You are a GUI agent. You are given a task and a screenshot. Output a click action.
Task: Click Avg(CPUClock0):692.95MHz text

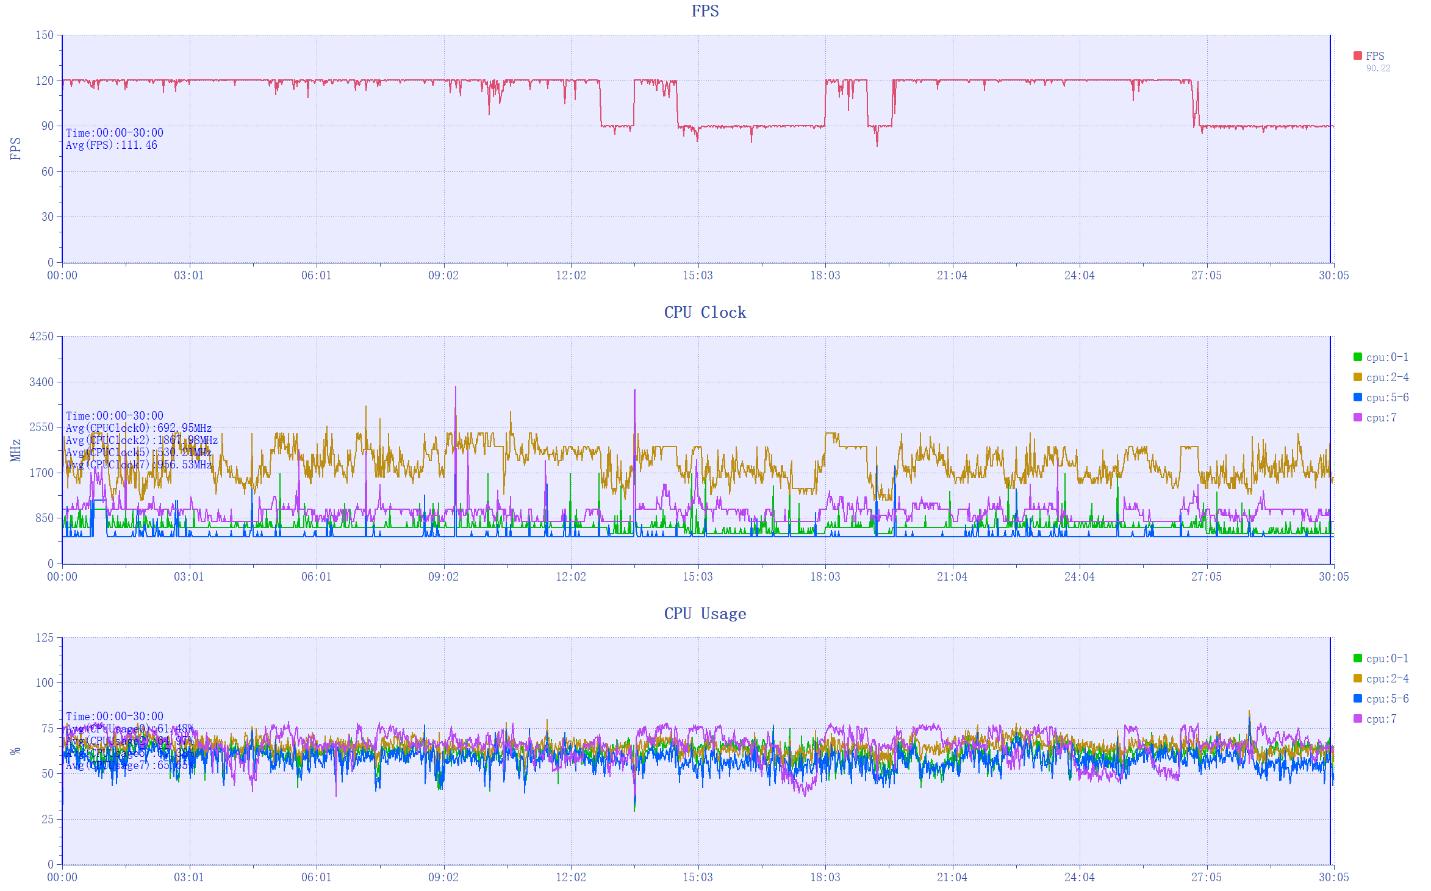[x=139, y=428]
